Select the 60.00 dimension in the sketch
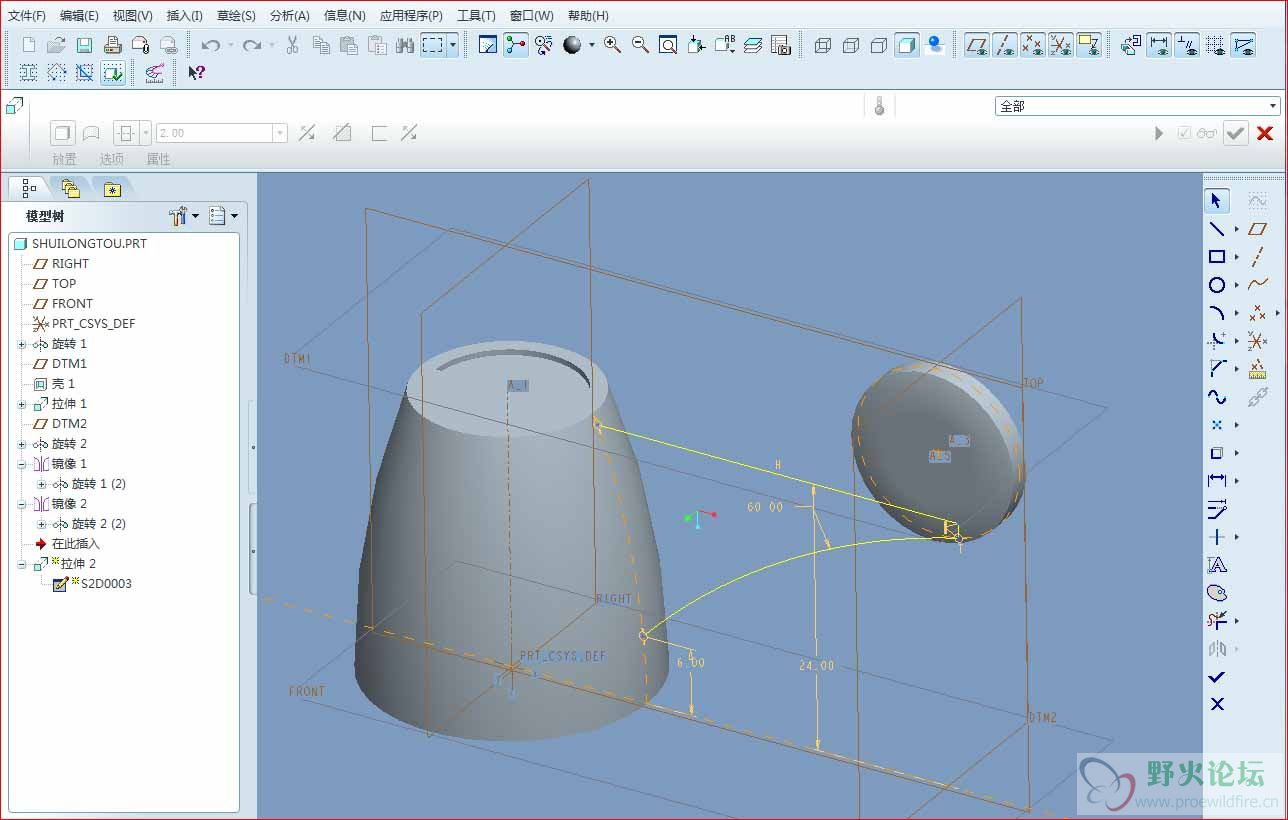This screenshot has height=820, width=1288. (x=765, y=507)
